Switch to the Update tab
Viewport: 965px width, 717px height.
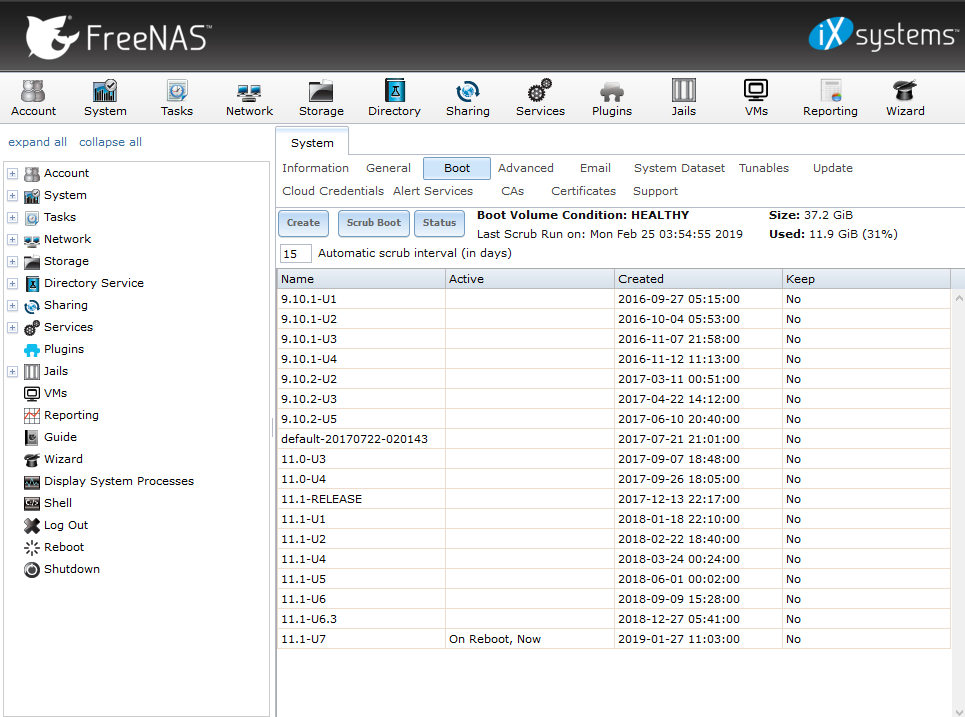832,168
